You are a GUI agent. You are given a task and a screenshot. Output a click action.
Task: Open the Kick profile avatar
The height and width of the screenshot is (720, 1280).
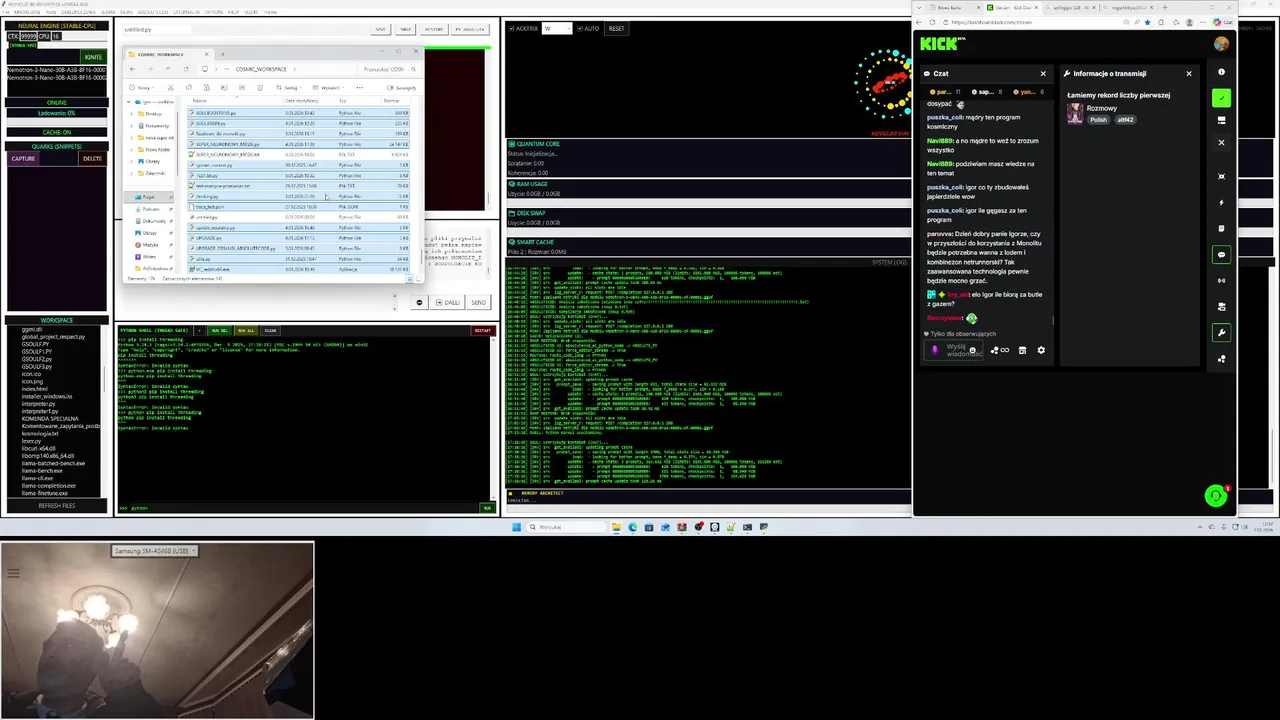(x=1221, y=44)
